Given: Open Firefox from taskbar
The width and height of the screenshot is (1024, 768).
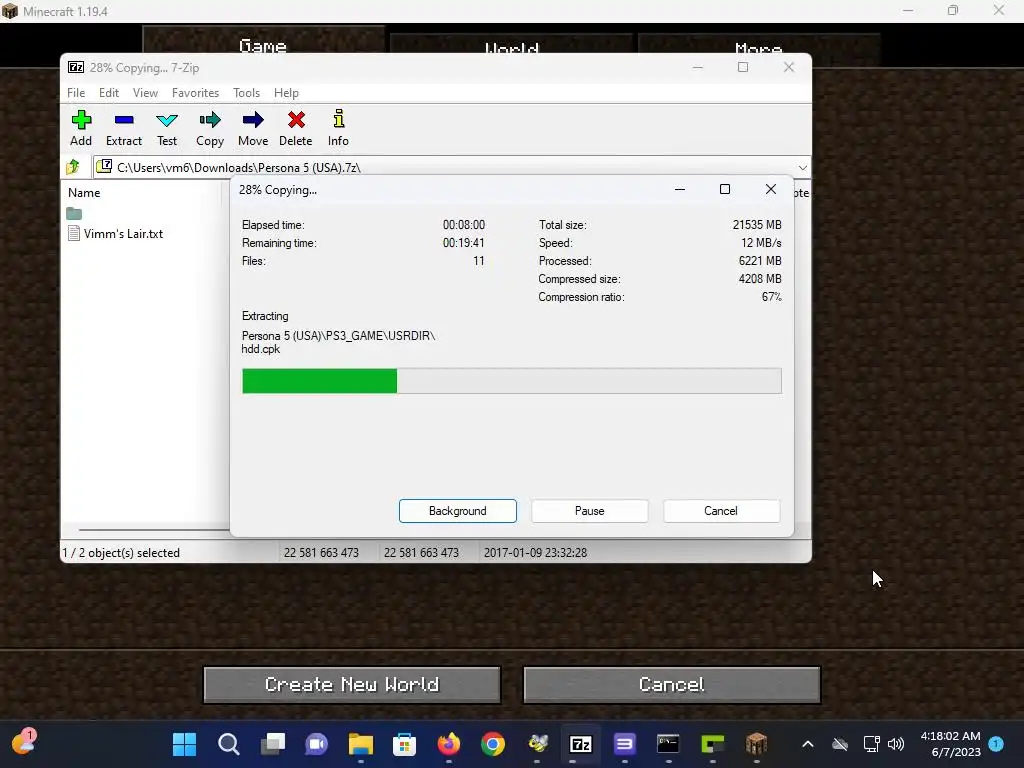Looking at the screenshot, I should coord(449,744).
